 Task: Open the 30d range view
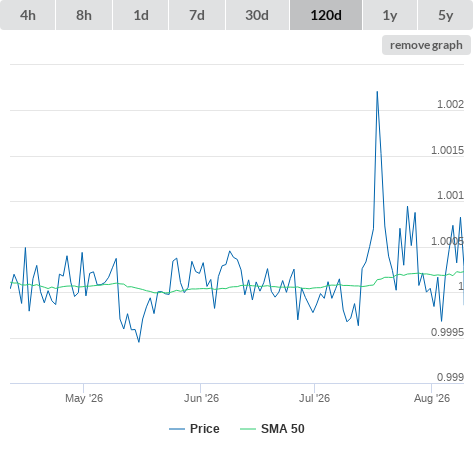click(257, 15)
